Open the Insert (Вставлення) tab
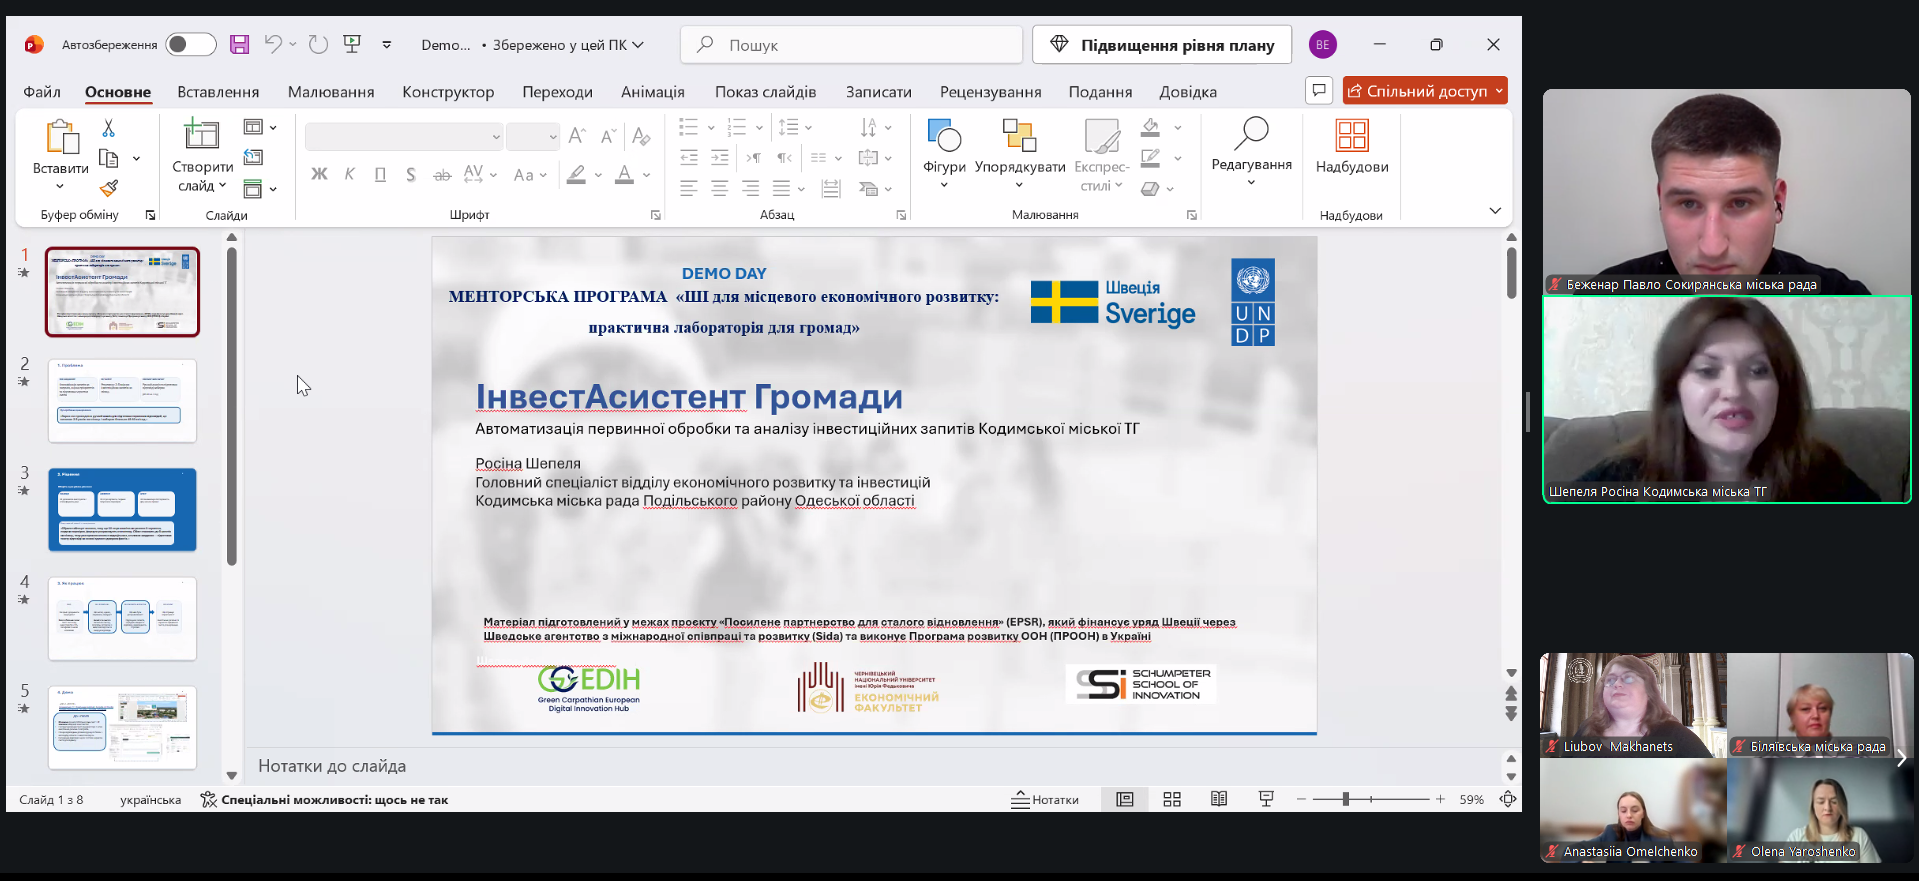The height and width of the screenshot is (881, 1919). pos(218,92)
